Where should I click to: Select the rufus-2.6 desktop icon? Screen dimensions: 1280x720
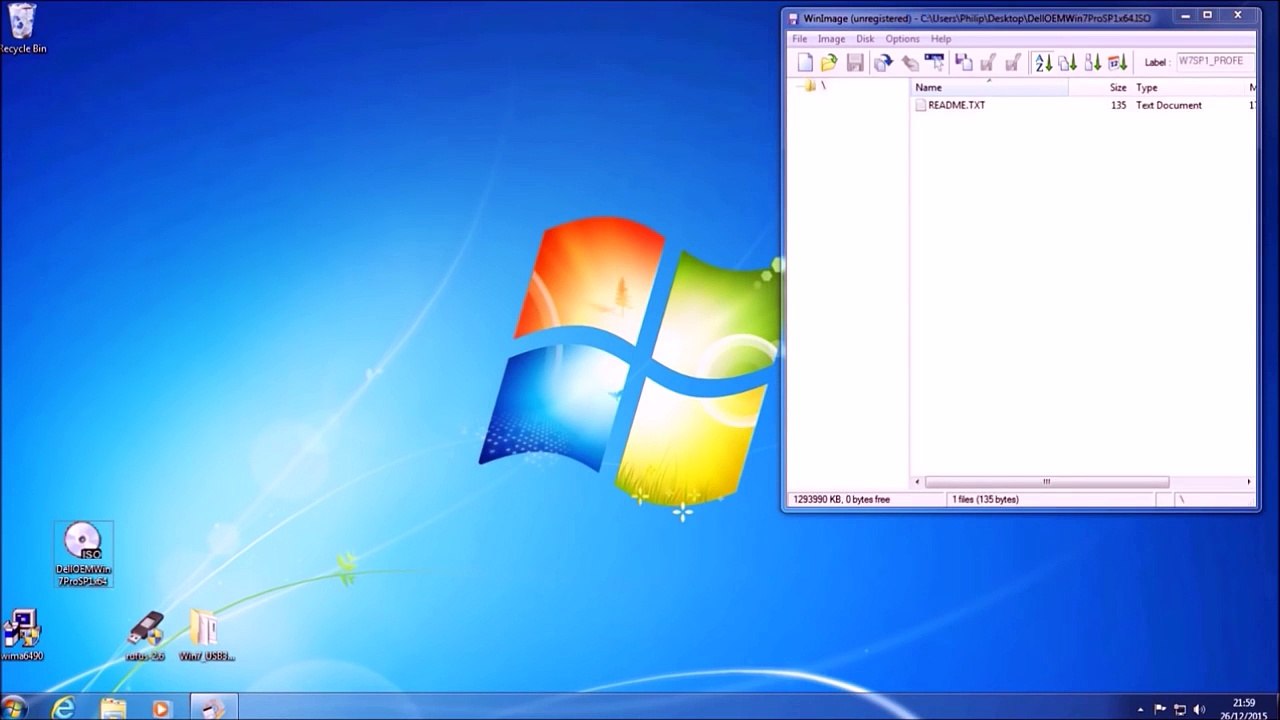tap(145, 636)
